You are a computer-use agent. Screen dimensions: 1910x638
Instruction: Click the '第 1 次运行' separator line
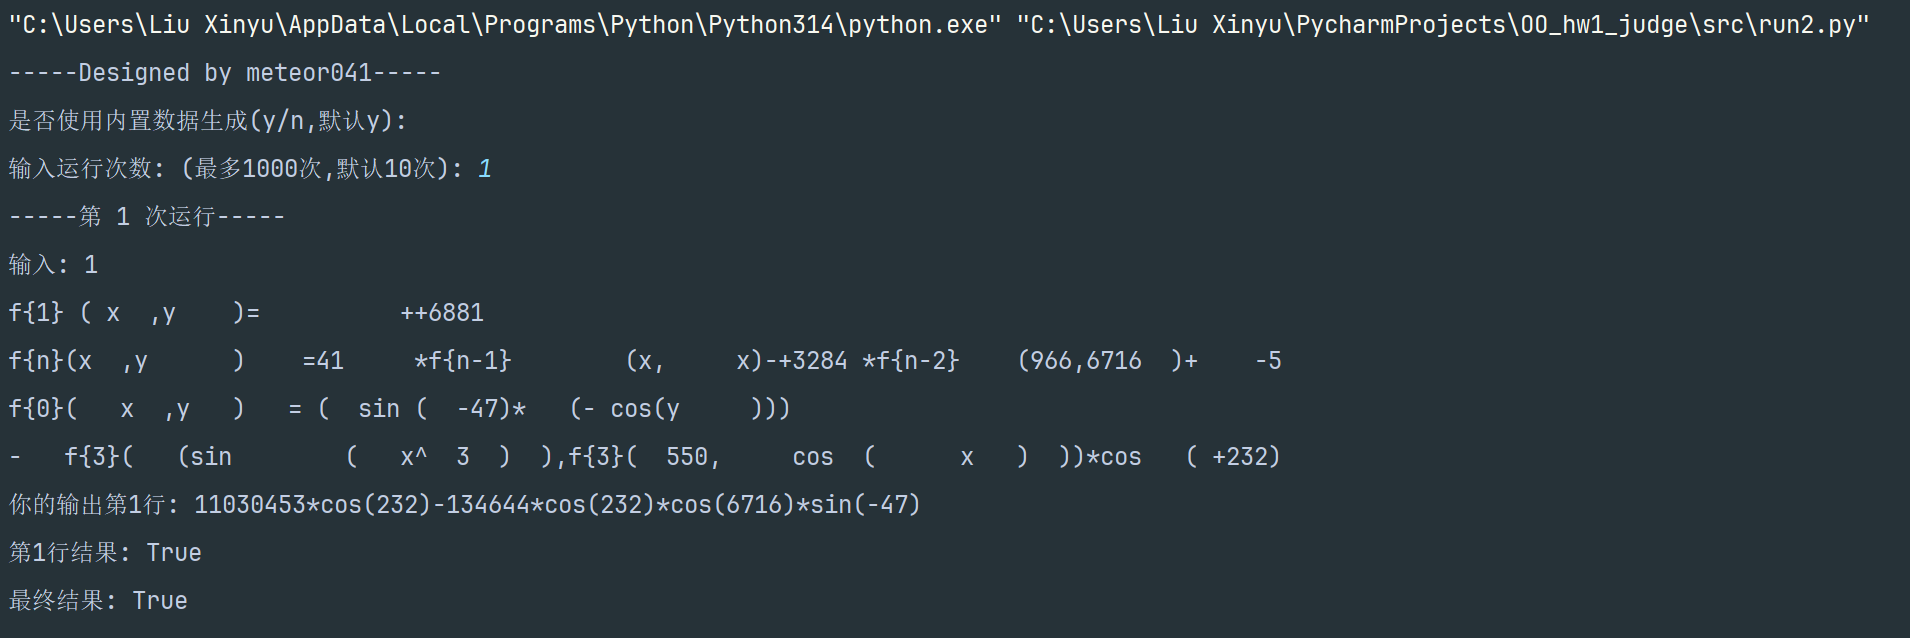point(147,217)
